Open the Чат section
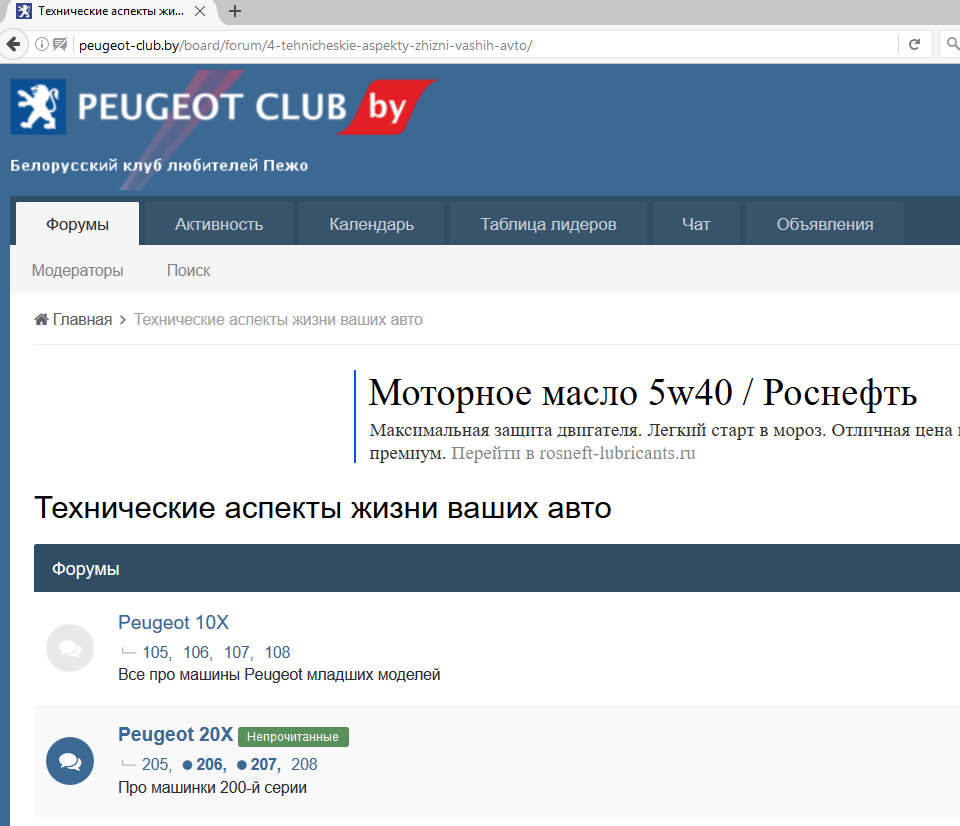960x826 pixels. click(696, 224)
